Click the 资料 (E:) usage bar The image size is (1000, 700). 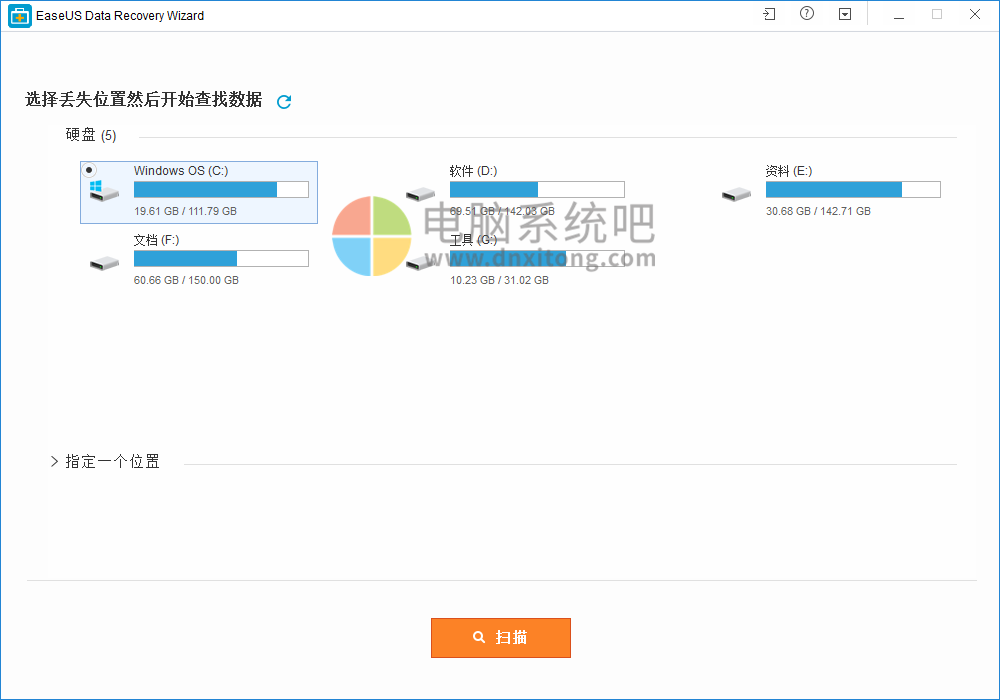tap(853, 189)
